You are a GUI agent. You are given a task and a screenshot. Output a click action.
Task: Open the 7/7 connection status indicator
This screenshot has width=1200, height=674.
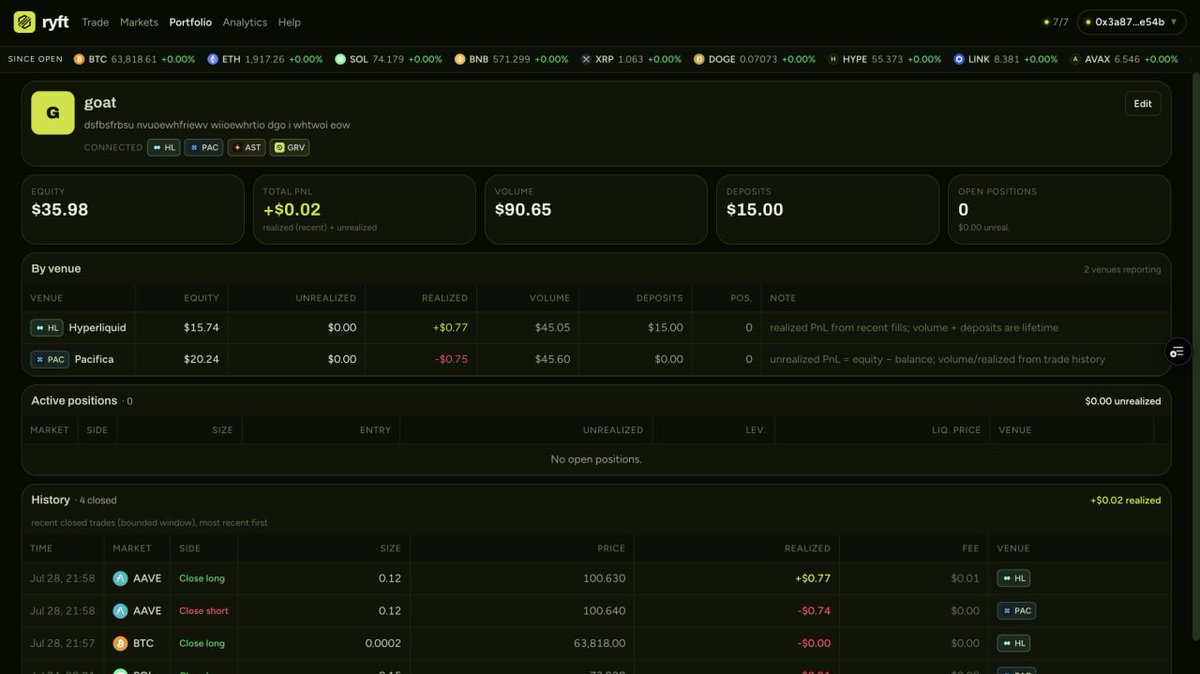pos(1055,22)
